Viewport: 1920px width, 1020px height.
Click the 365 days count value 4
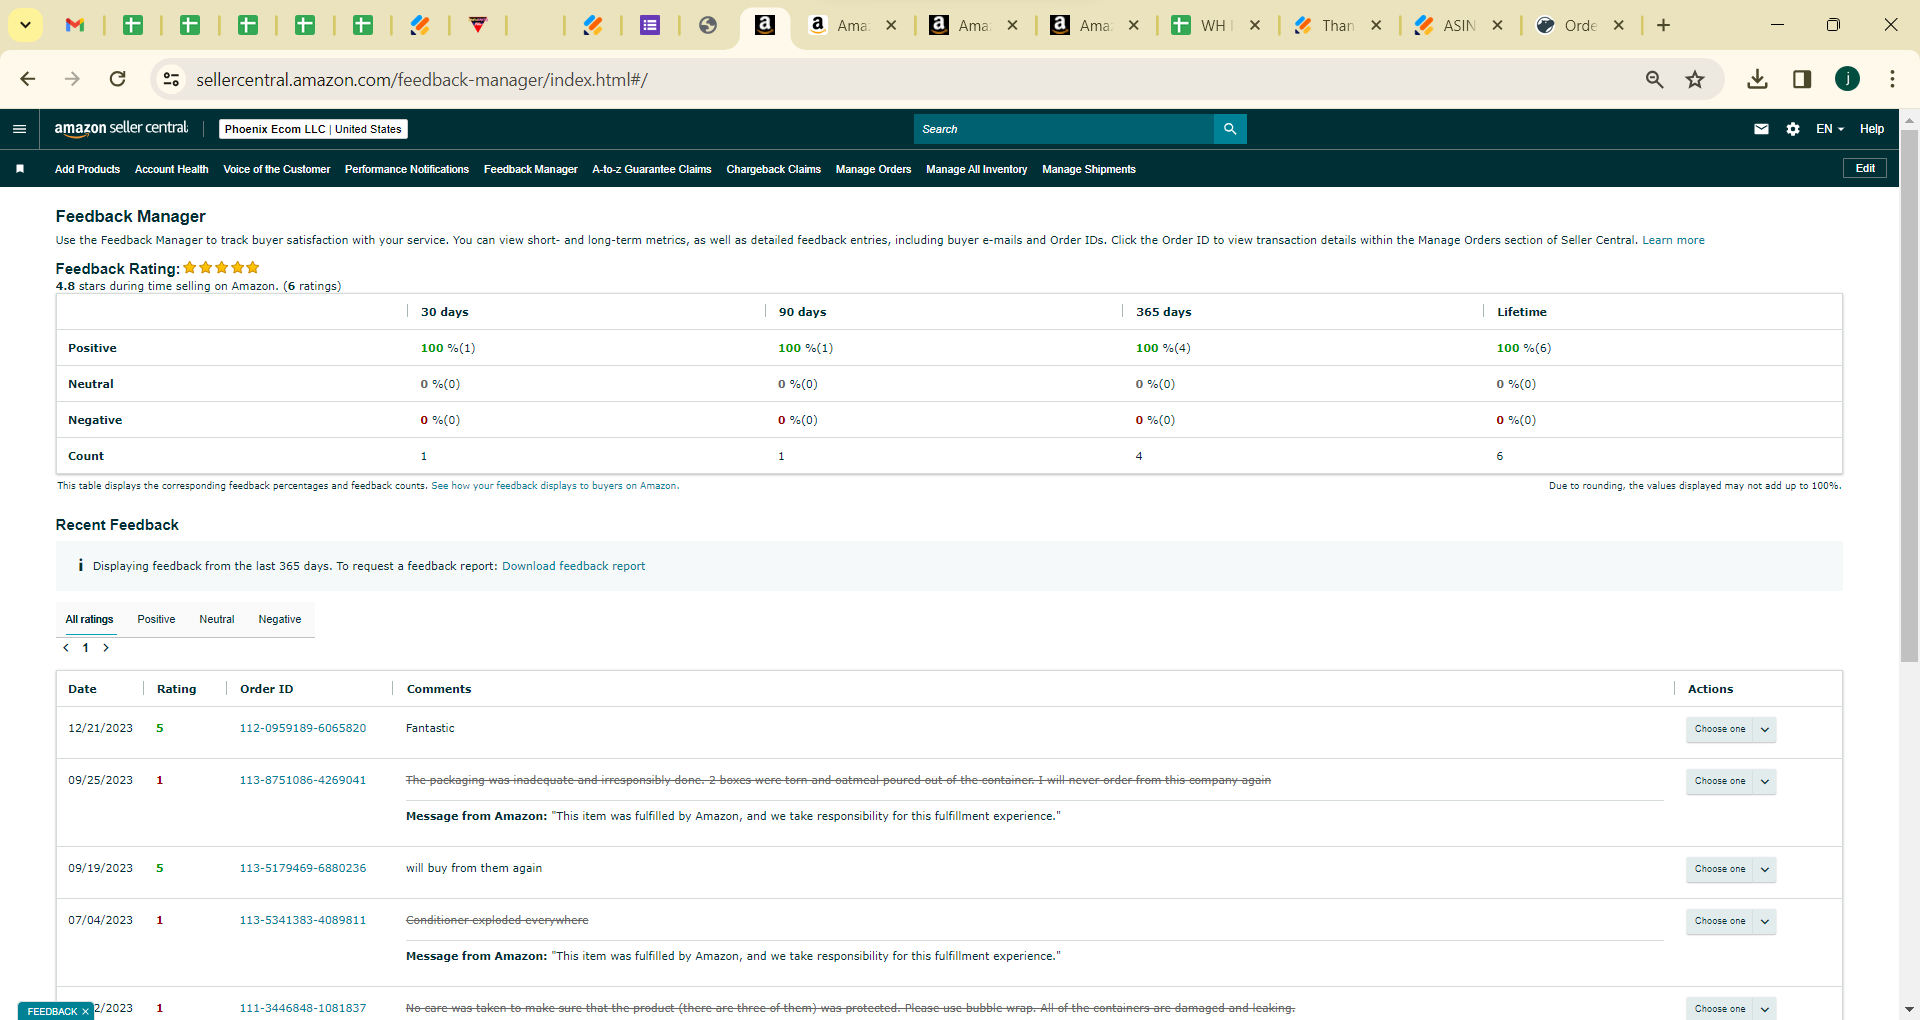1139,457
